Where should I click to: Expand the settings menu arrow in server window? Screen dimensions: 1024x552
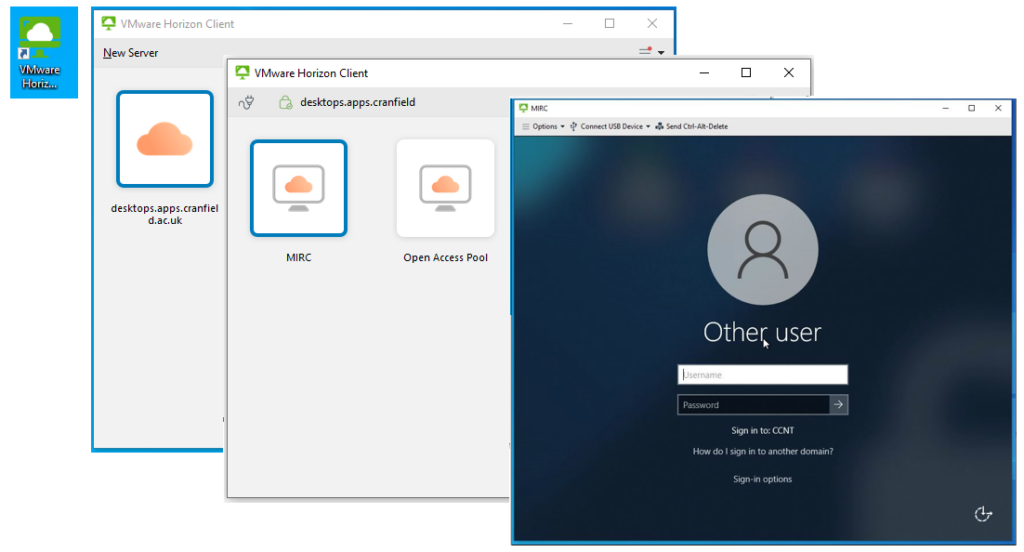pyautogui.click(x=661, y=53)
